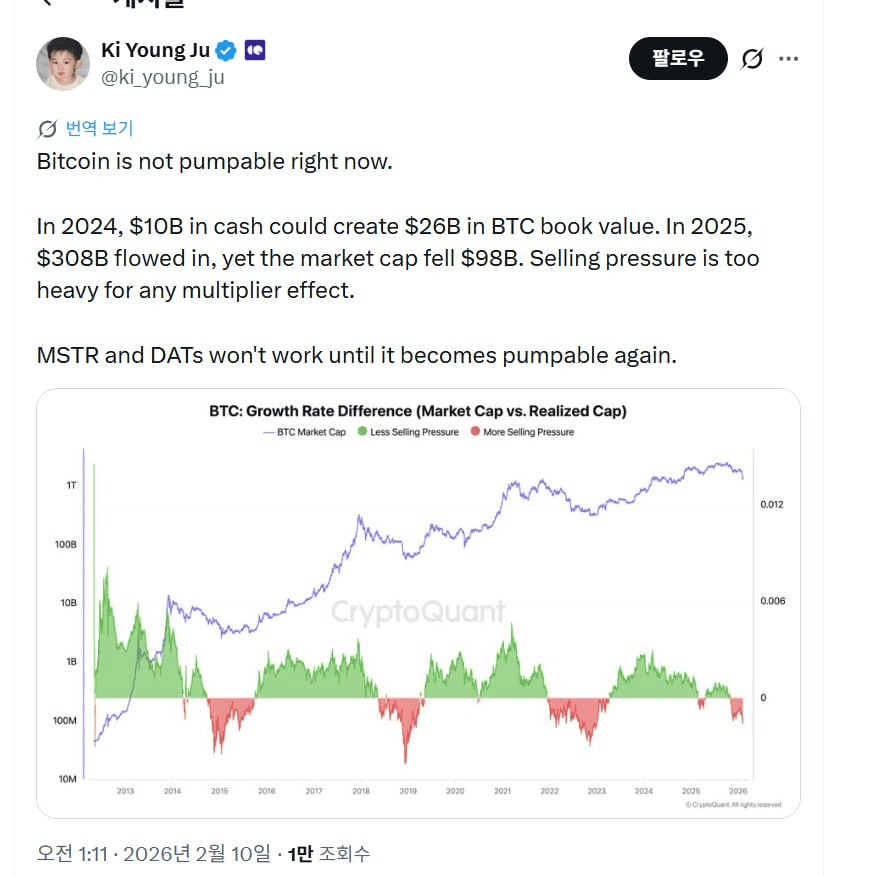
Task: Open the three-dot more options menu
Action: click(789, 59)
